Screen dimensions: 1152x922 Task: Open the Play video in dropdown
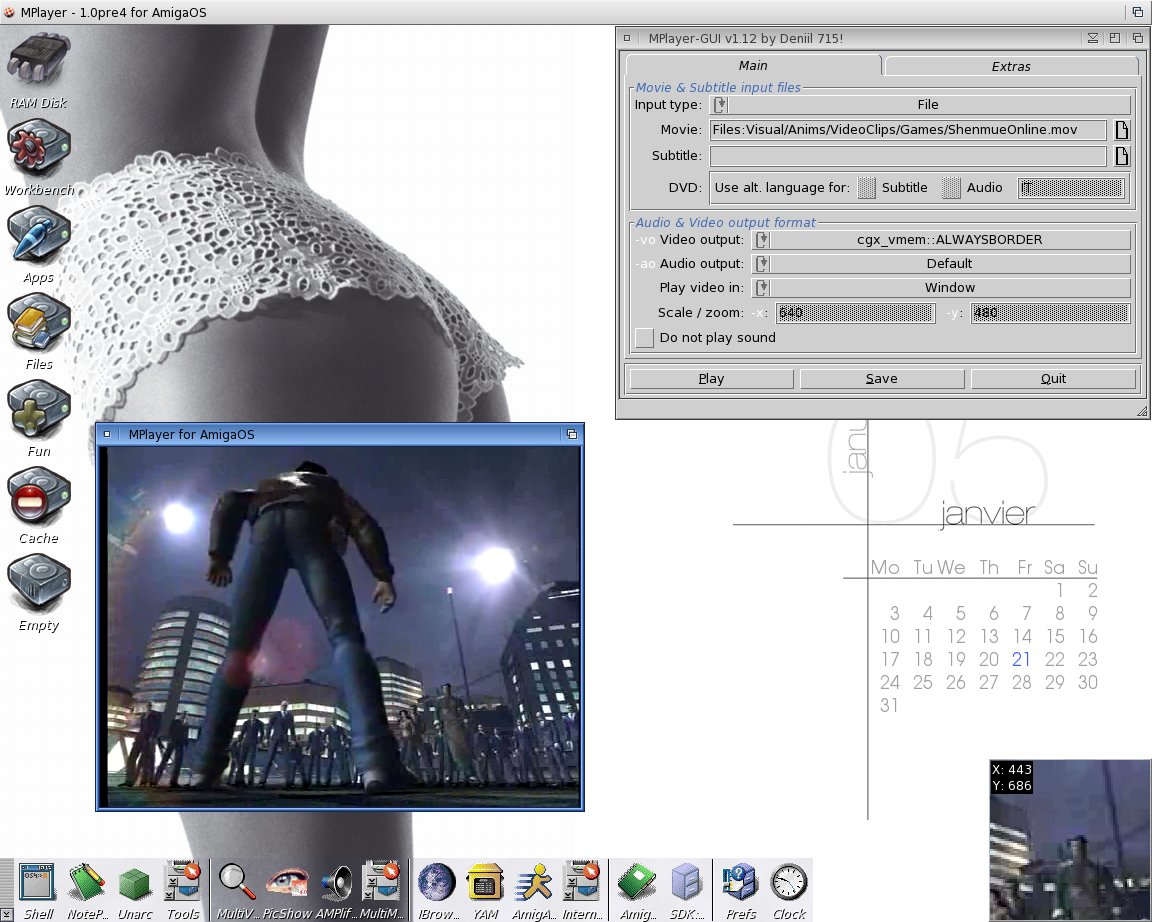[940, 288]
